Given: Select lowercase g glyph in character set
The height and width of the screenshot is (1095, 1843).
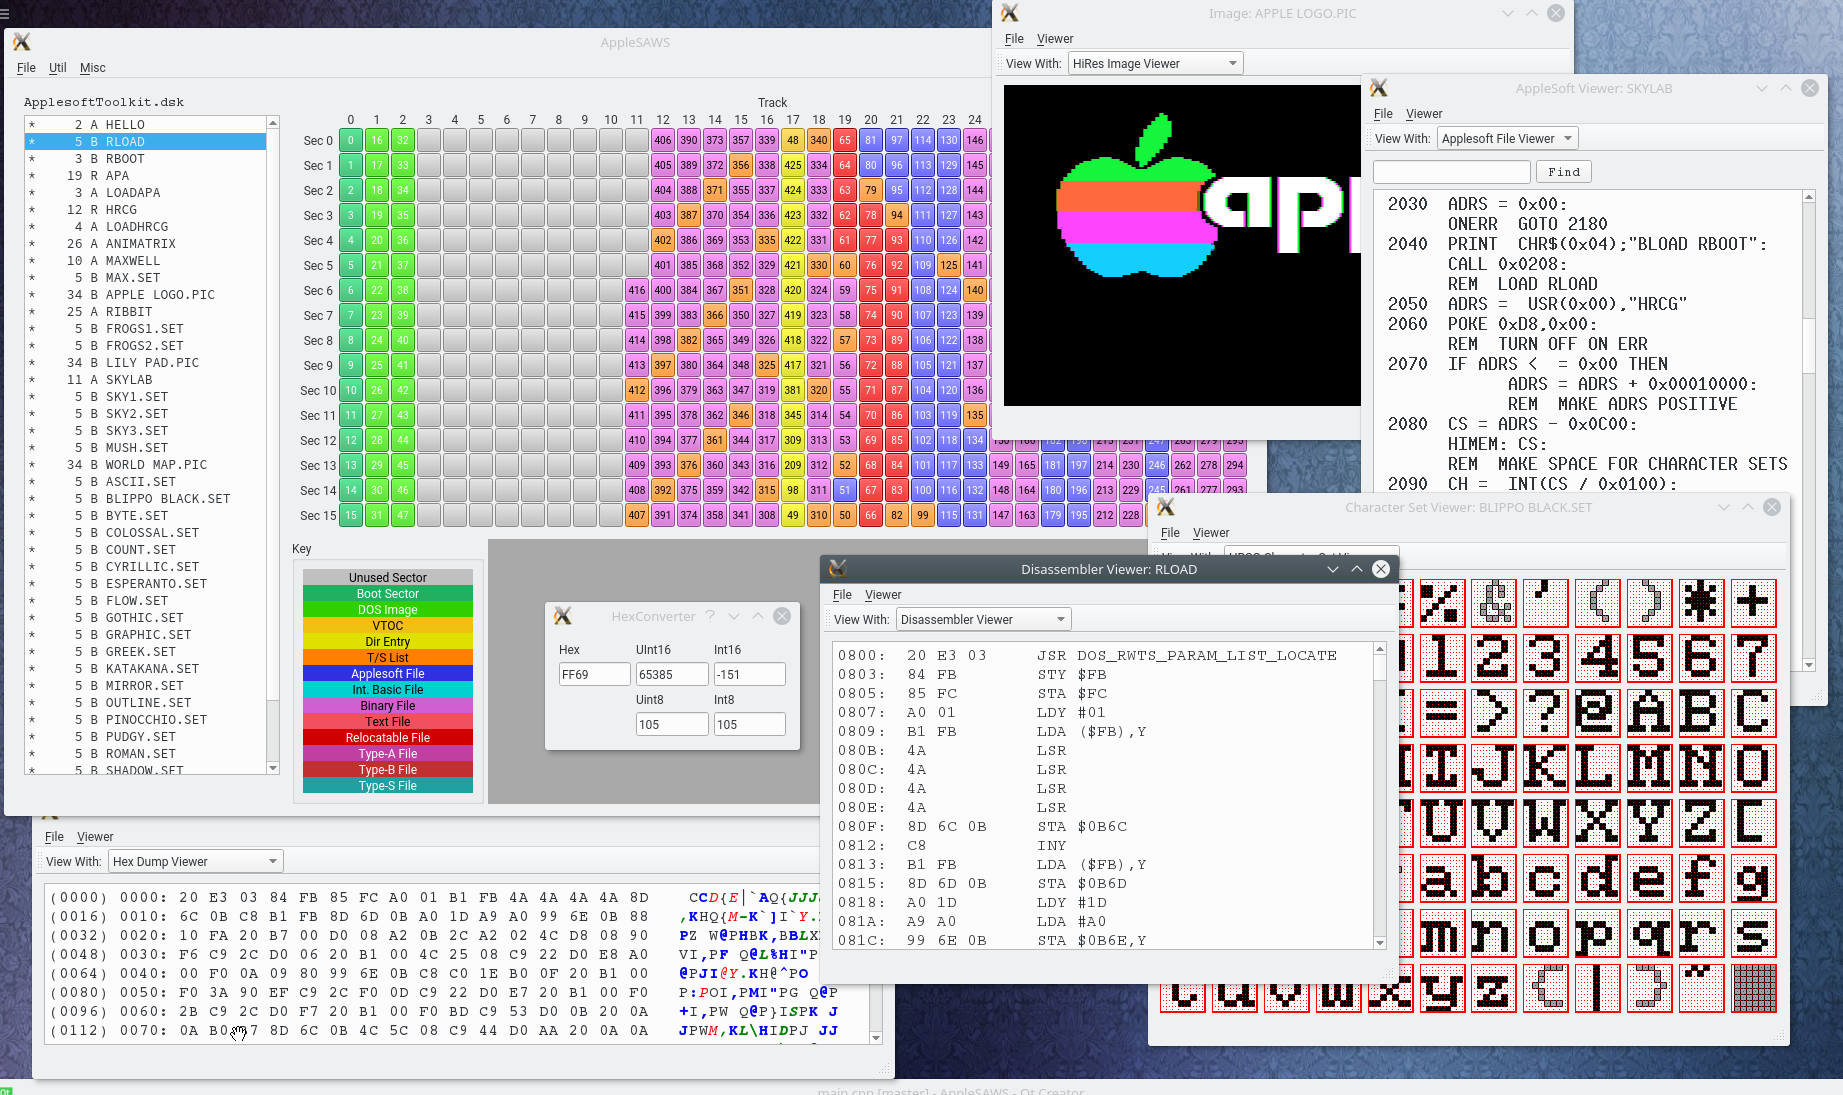Looking at the screenshot, I should tap(1753, 878).
